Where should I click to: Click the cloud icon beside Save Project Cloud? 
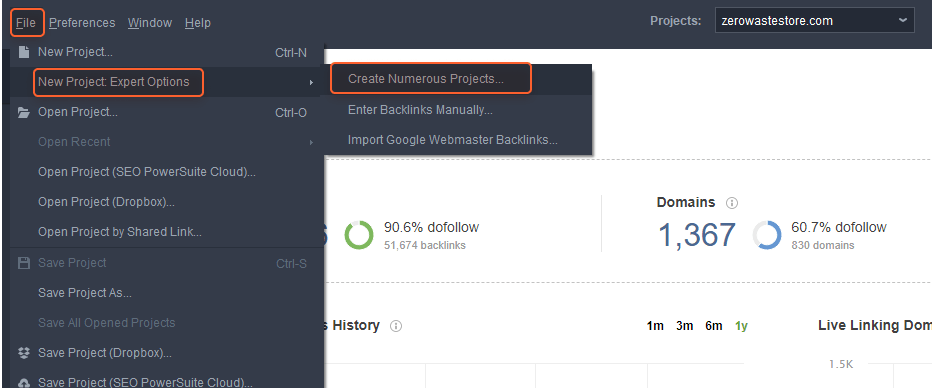24,383
